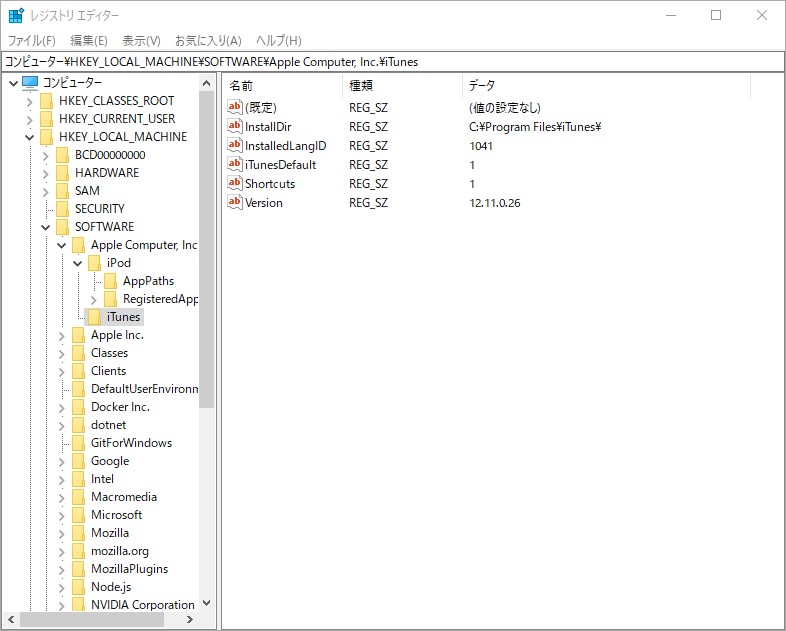The width and height of the screenshot is (786, 631).
Task: Open the 表示(V) menu
Action: pyautogui.click(x=141, y=41)
